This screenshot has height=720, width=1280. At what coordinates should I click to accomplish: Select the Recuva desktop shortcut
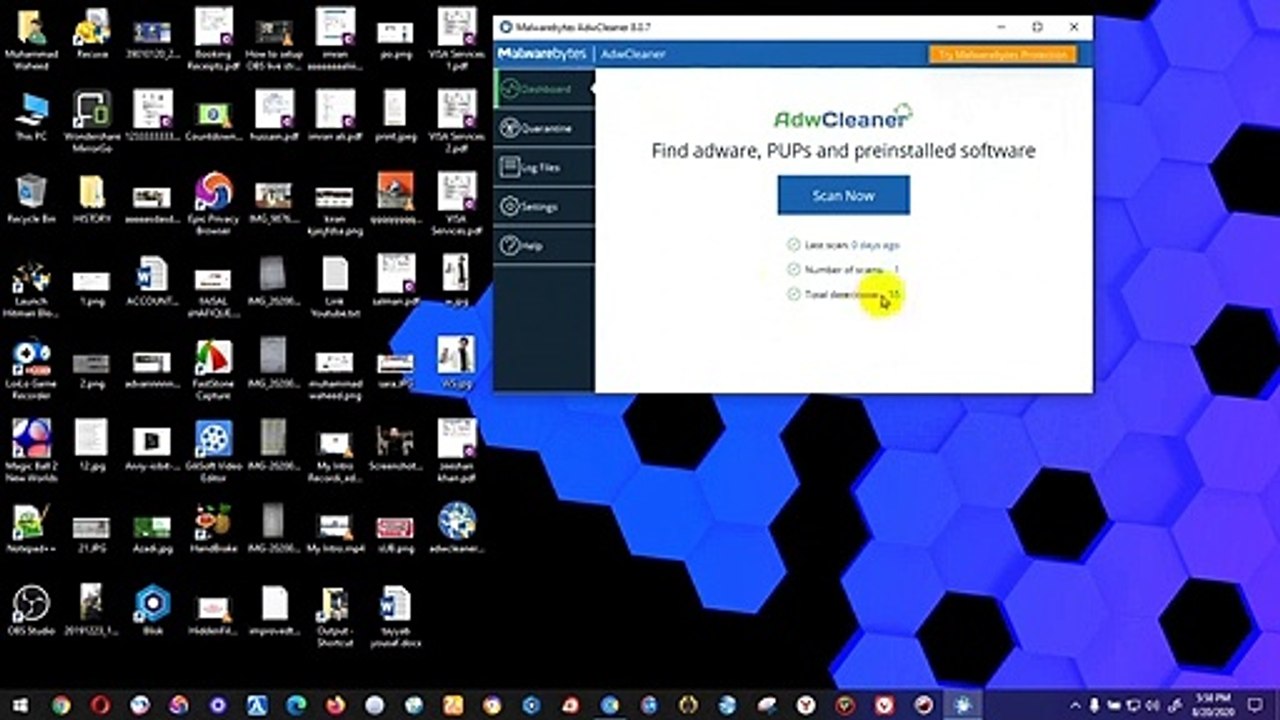click(92, 32)
